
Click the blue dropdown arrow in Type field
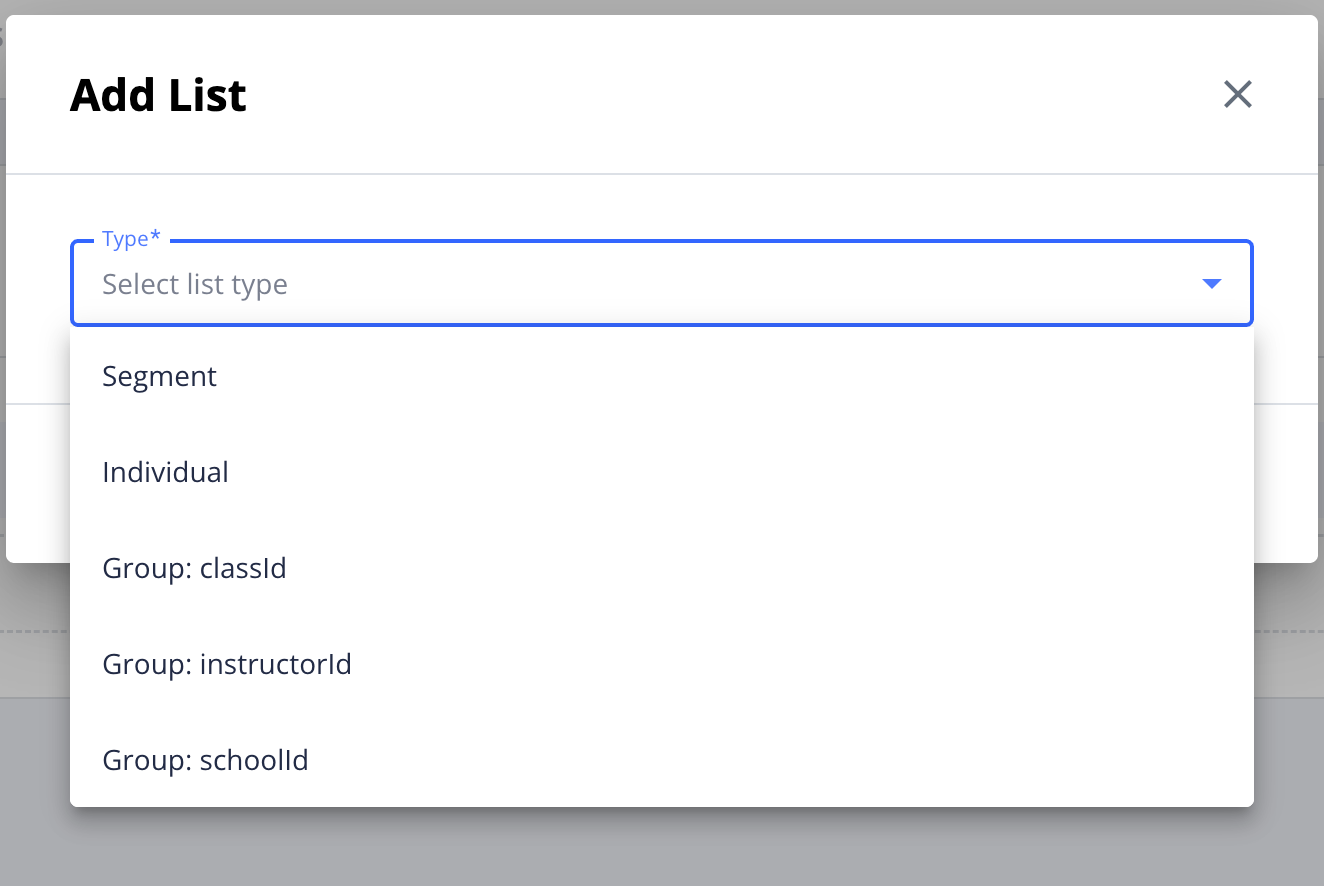click(1211, 284)
